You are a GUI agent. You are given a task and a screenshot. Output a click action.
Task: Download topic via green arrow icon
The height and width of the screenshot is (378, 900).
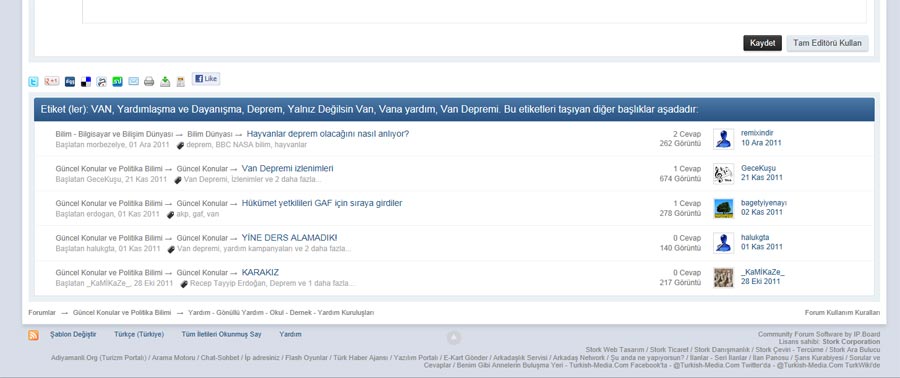coord(165,81)
